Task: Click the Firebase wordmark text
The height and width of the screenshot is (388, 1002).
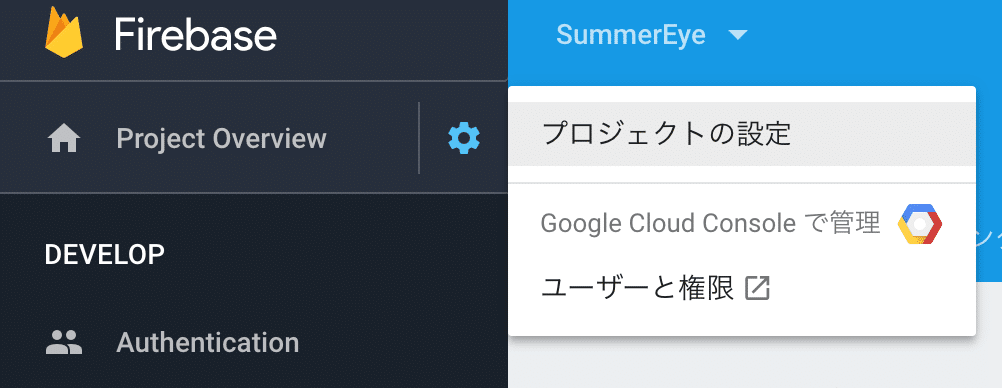Action: [196, 35]
